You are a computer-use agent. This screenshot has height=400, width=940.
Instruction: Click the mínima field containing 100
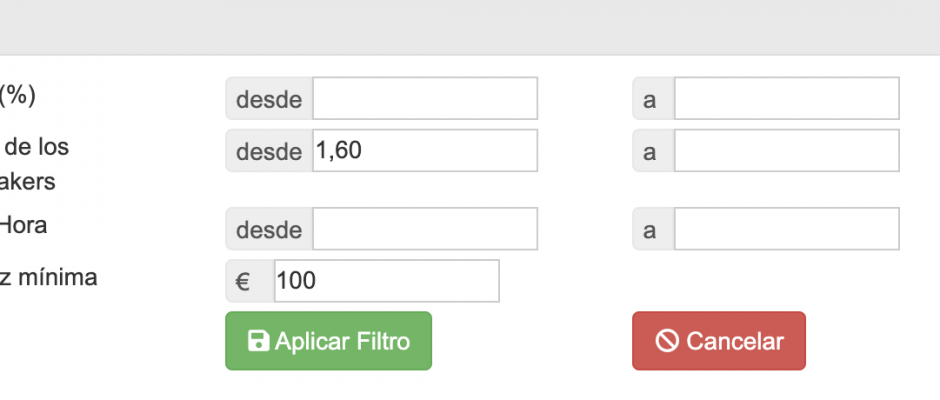pyautogui.click(x=387, y=281)
